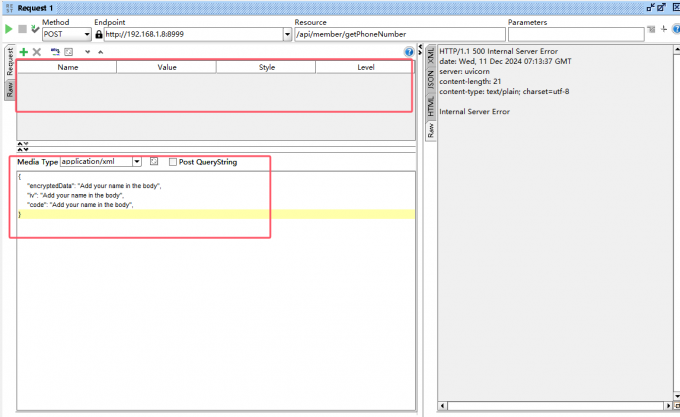This screenshot has width=680, height=417.
Task: Expand the Endpoint URL dropdown
Action: click(x=287, y=34)
